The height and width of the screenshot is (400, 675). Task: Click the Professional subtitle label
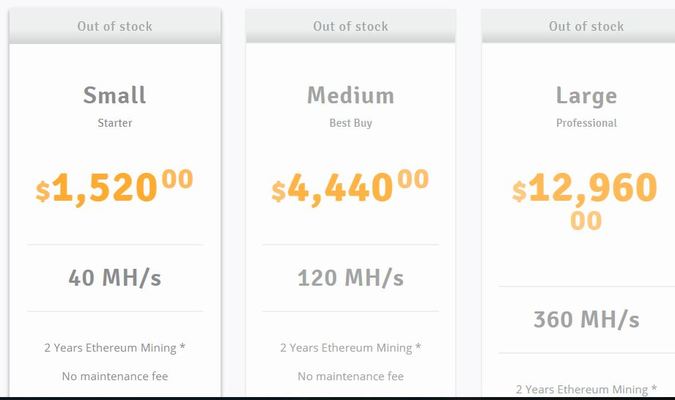click(x=586, y=124)
